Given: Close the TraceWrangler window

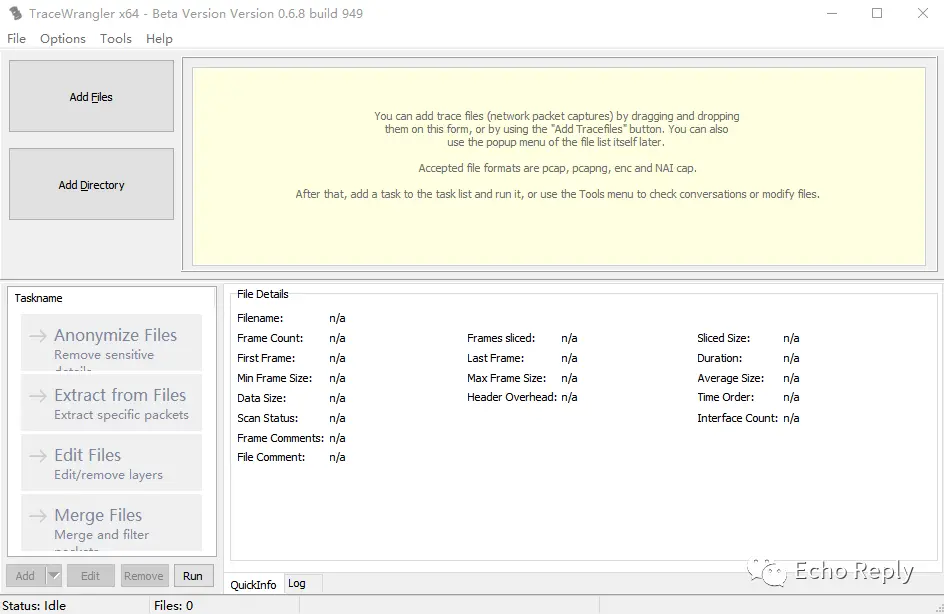Looking at the screenshot, I should click(x=923, y=13).
